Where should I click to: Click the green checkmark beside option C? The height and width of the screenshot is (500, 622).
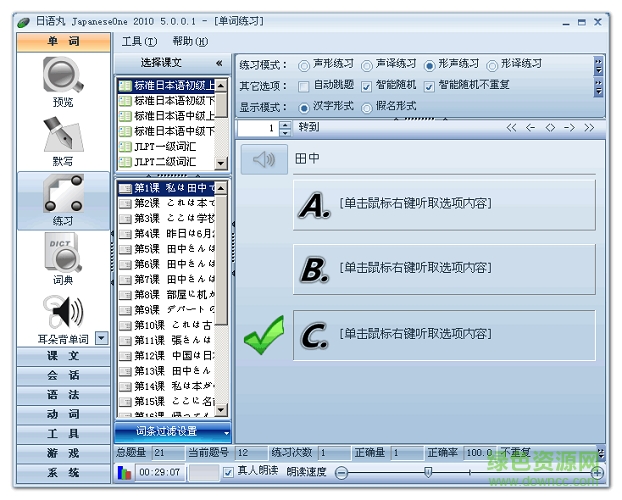click(264, 335)
